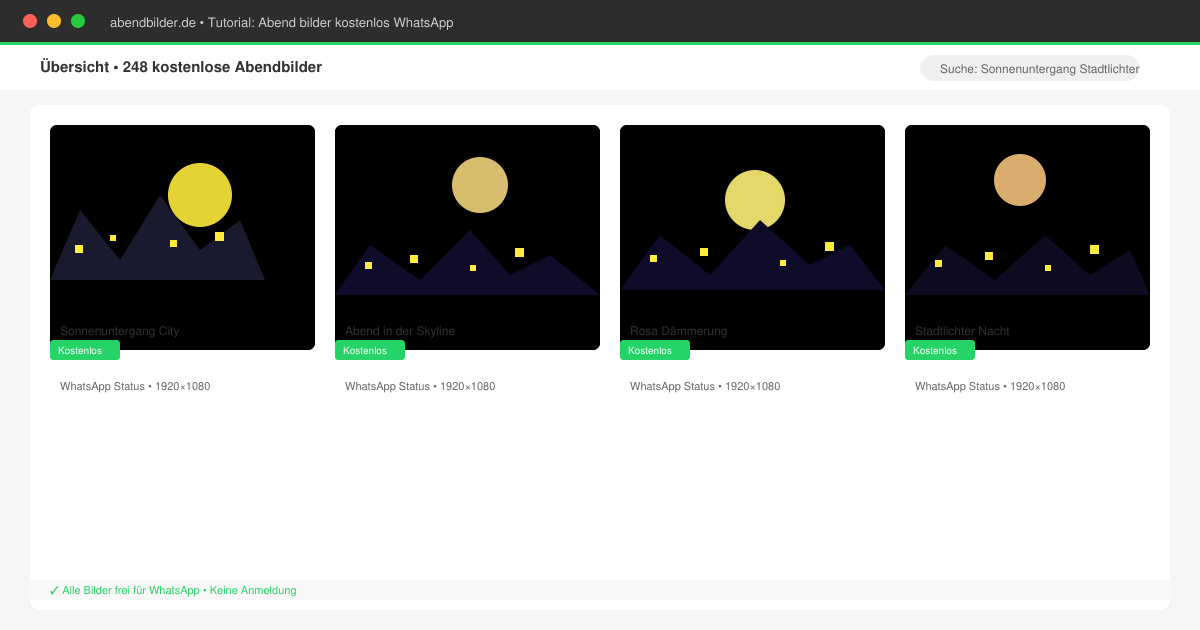Open the Abend in der Skyline thumbnail

click(467, 237)
